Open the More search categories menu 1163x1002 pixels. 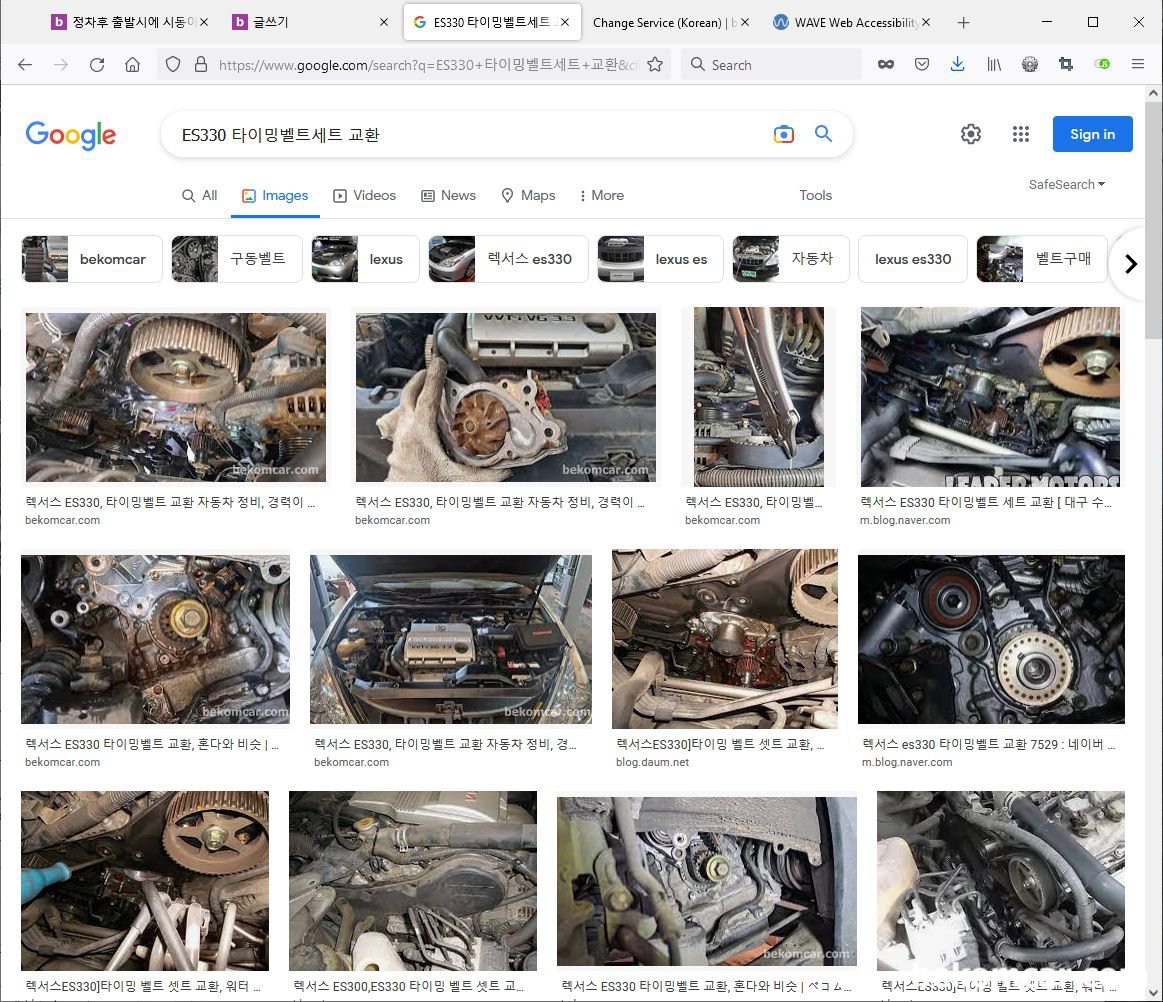[602, 196]
